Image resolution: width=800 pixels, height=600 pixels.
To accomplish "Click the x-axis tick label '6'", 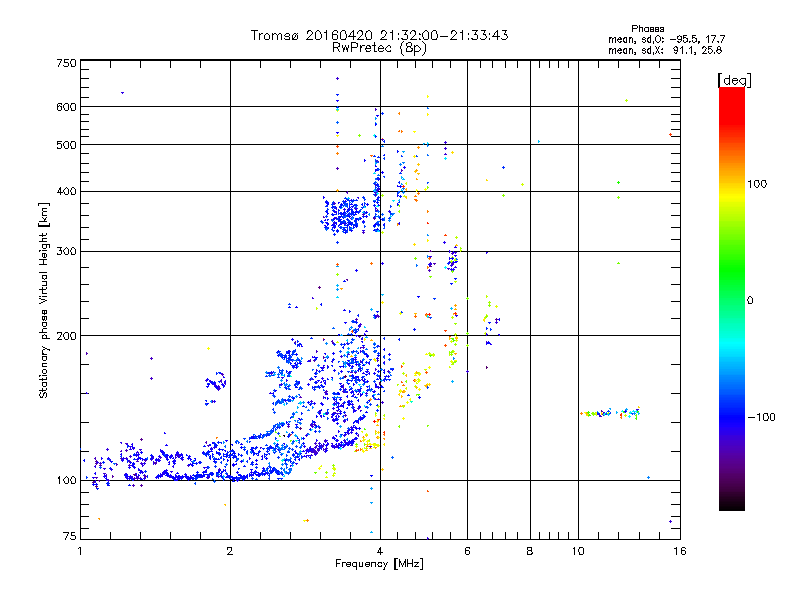I will (x=467, y=551).
